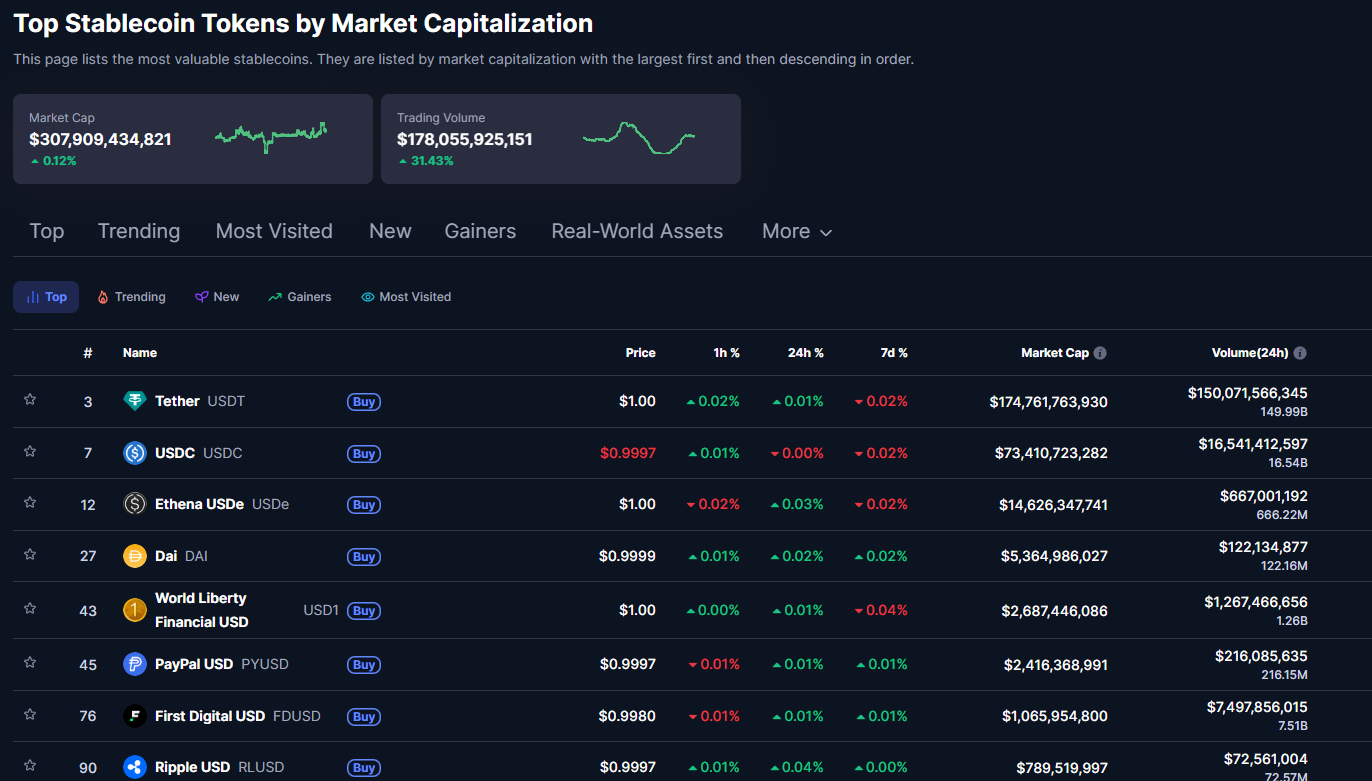Click USDC price $0.9997 in red
The height and width of the screenshot is (781, 1372).
(628, 453)
